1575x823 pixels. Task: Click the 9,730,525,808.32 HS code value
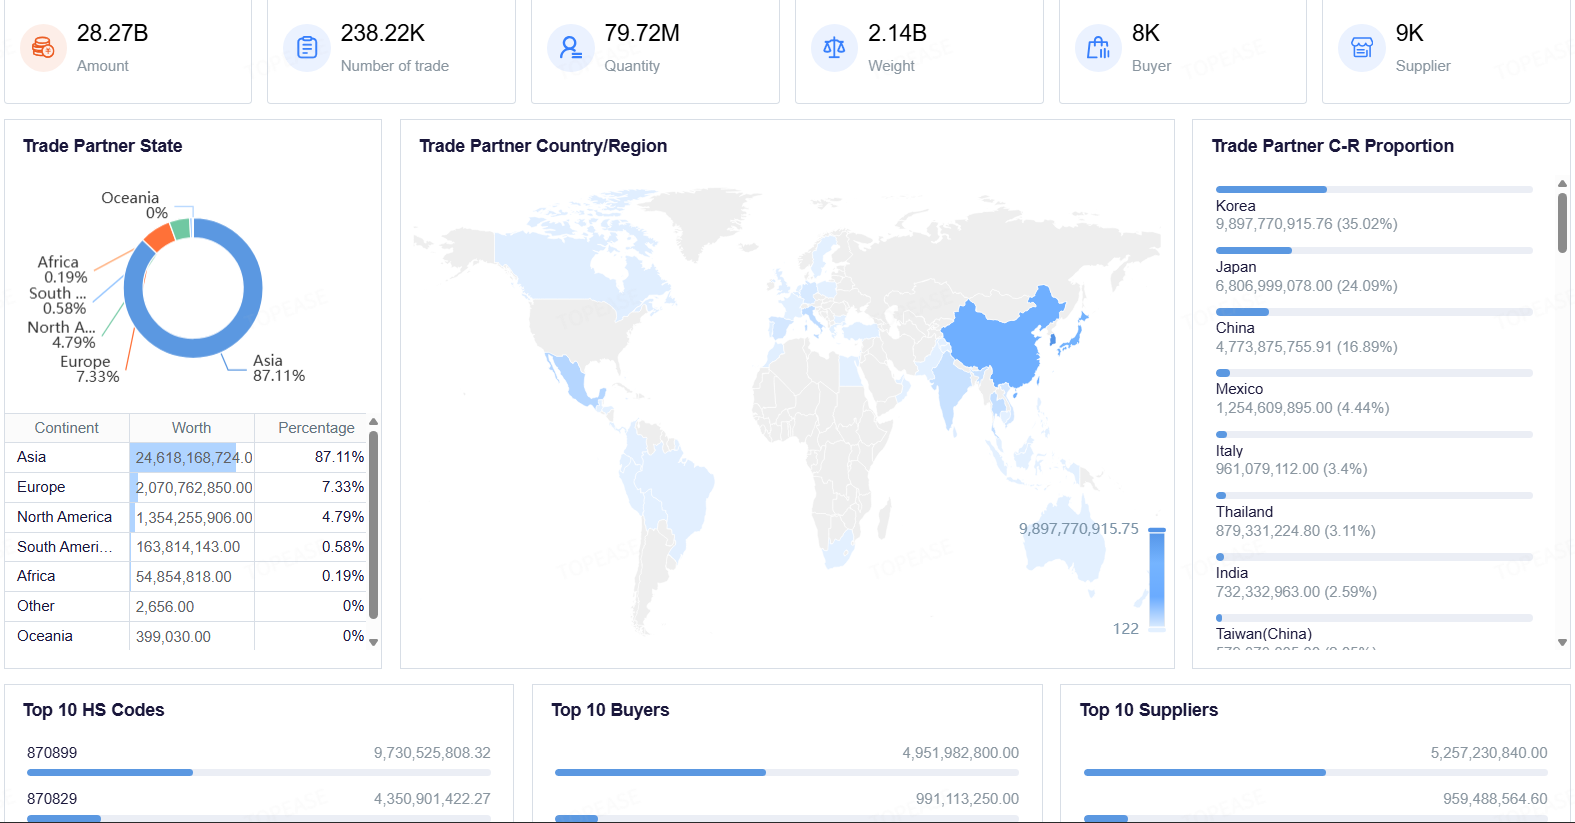click(432, 753)
